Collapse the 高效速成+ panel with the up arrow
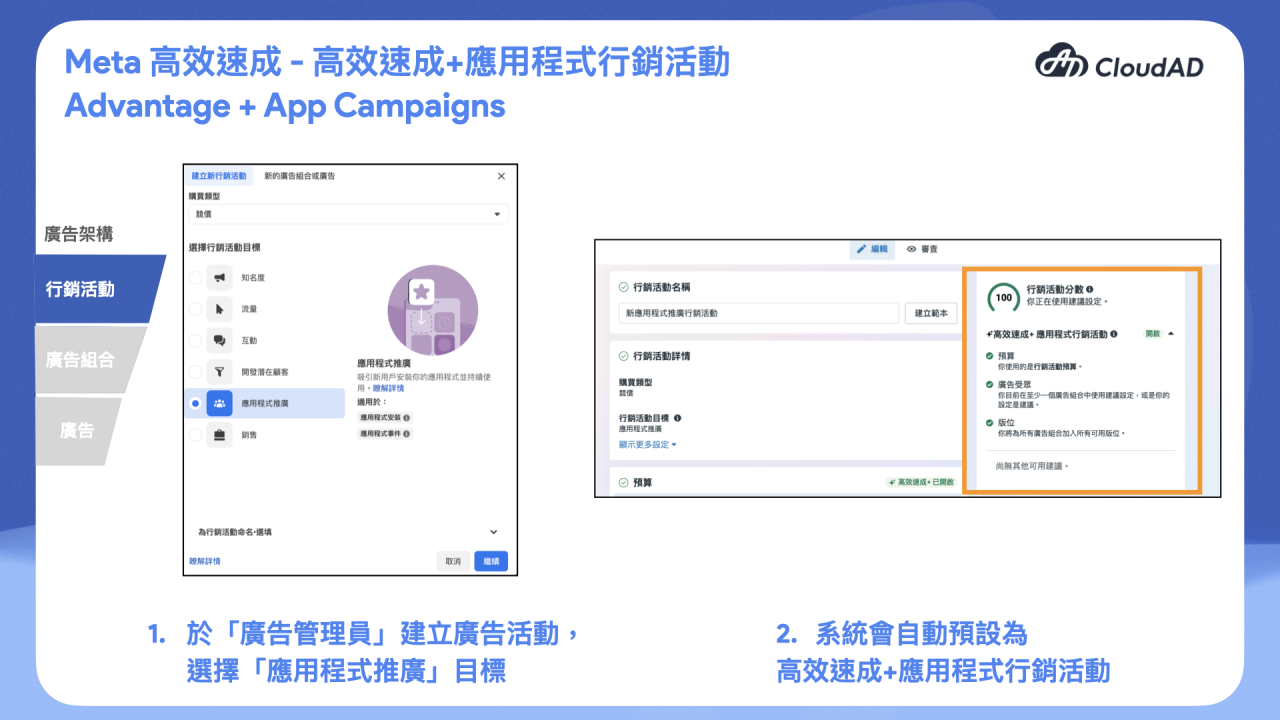1280x720 pixels. pos(1171,334)
